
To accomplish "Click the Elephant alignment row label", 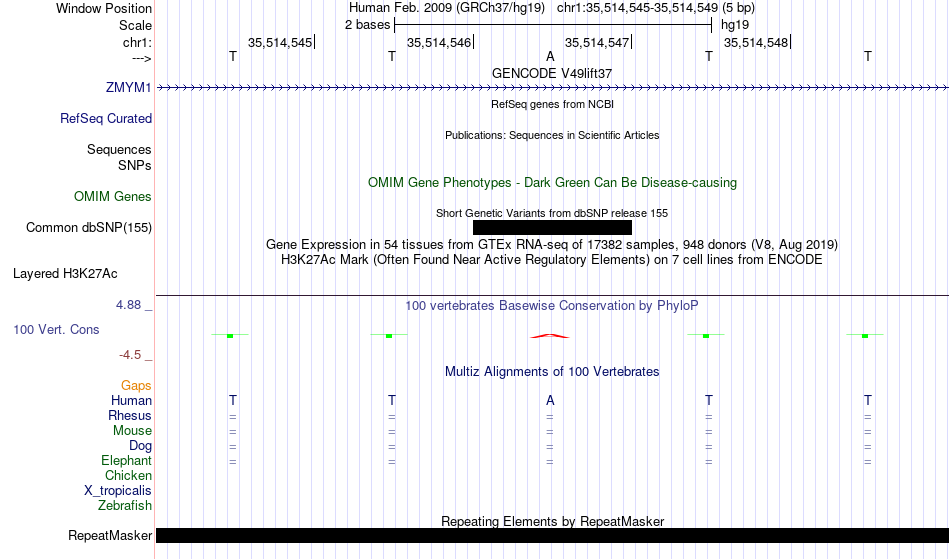I will 127,460.
